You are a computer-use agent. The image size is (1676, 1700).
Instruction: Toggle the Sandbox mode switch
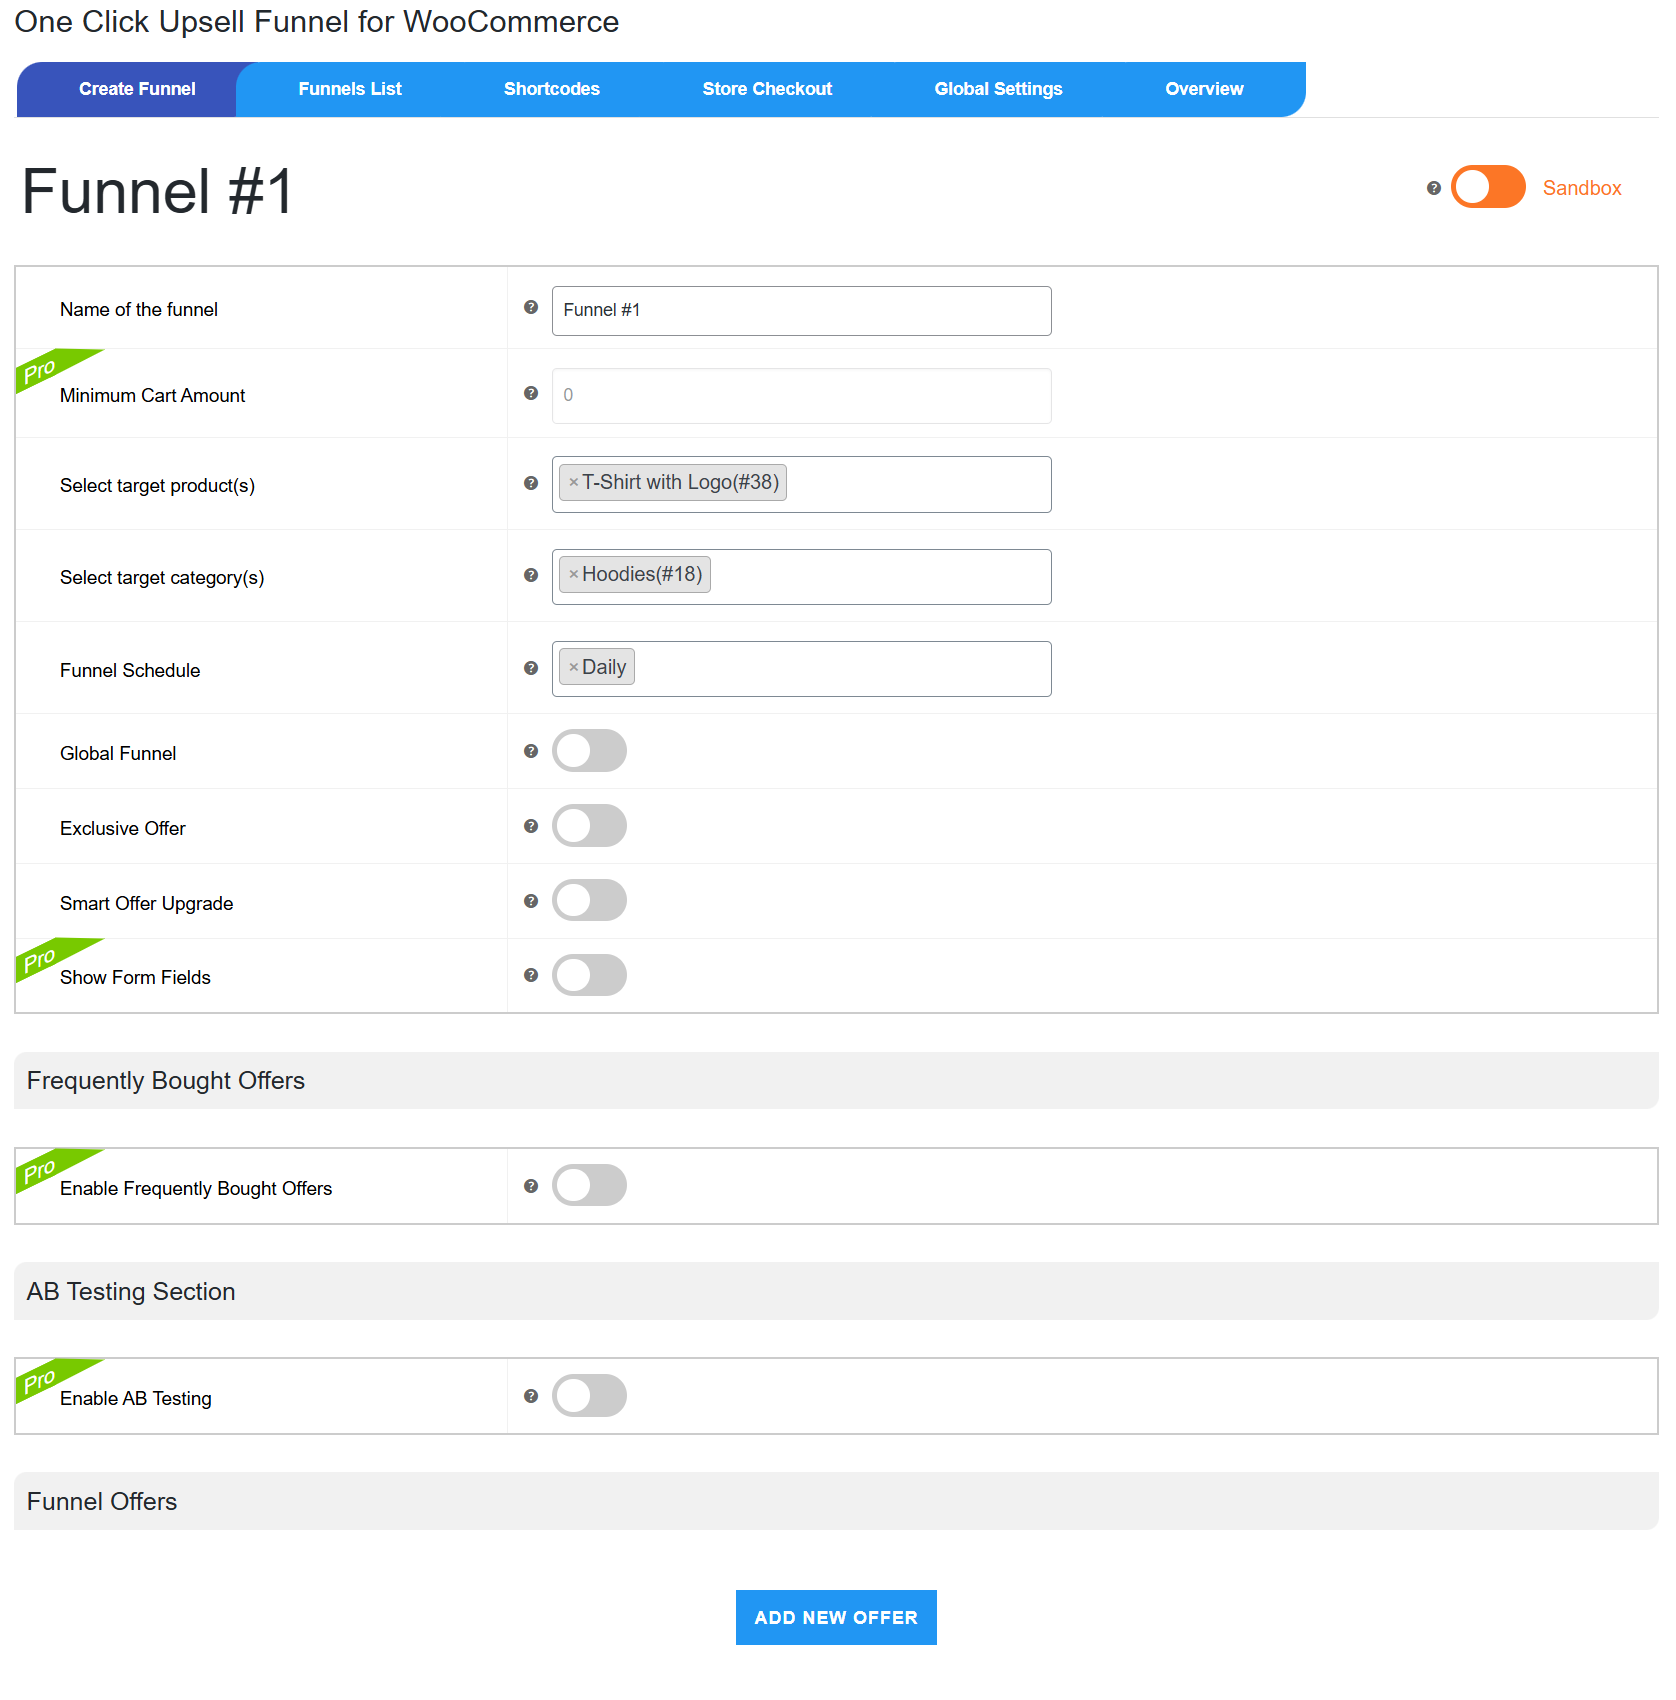pyautogui.click(x=1487, y=187)
